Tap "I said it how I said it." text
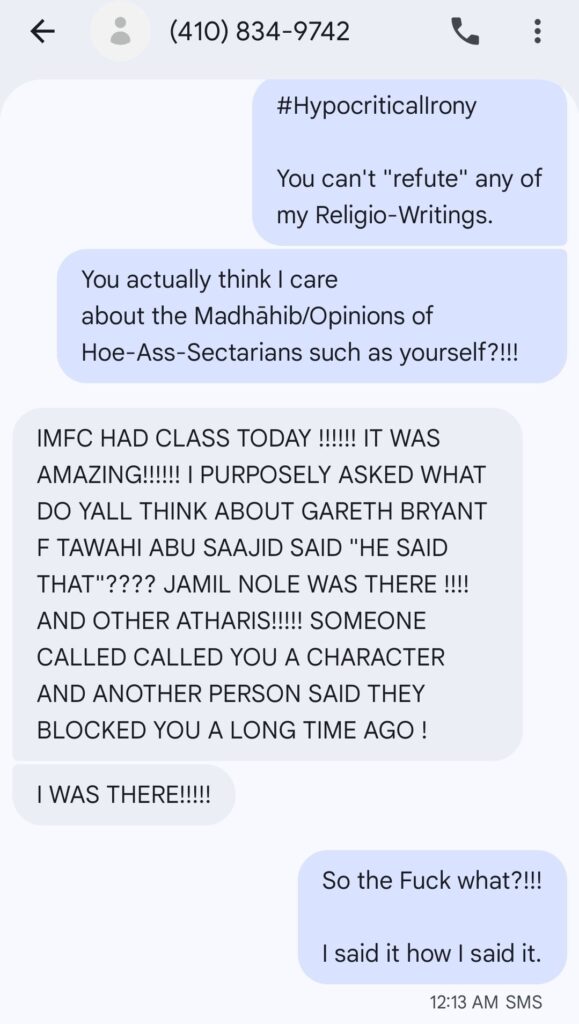The image size is (579, 1024). pos(431,953)
